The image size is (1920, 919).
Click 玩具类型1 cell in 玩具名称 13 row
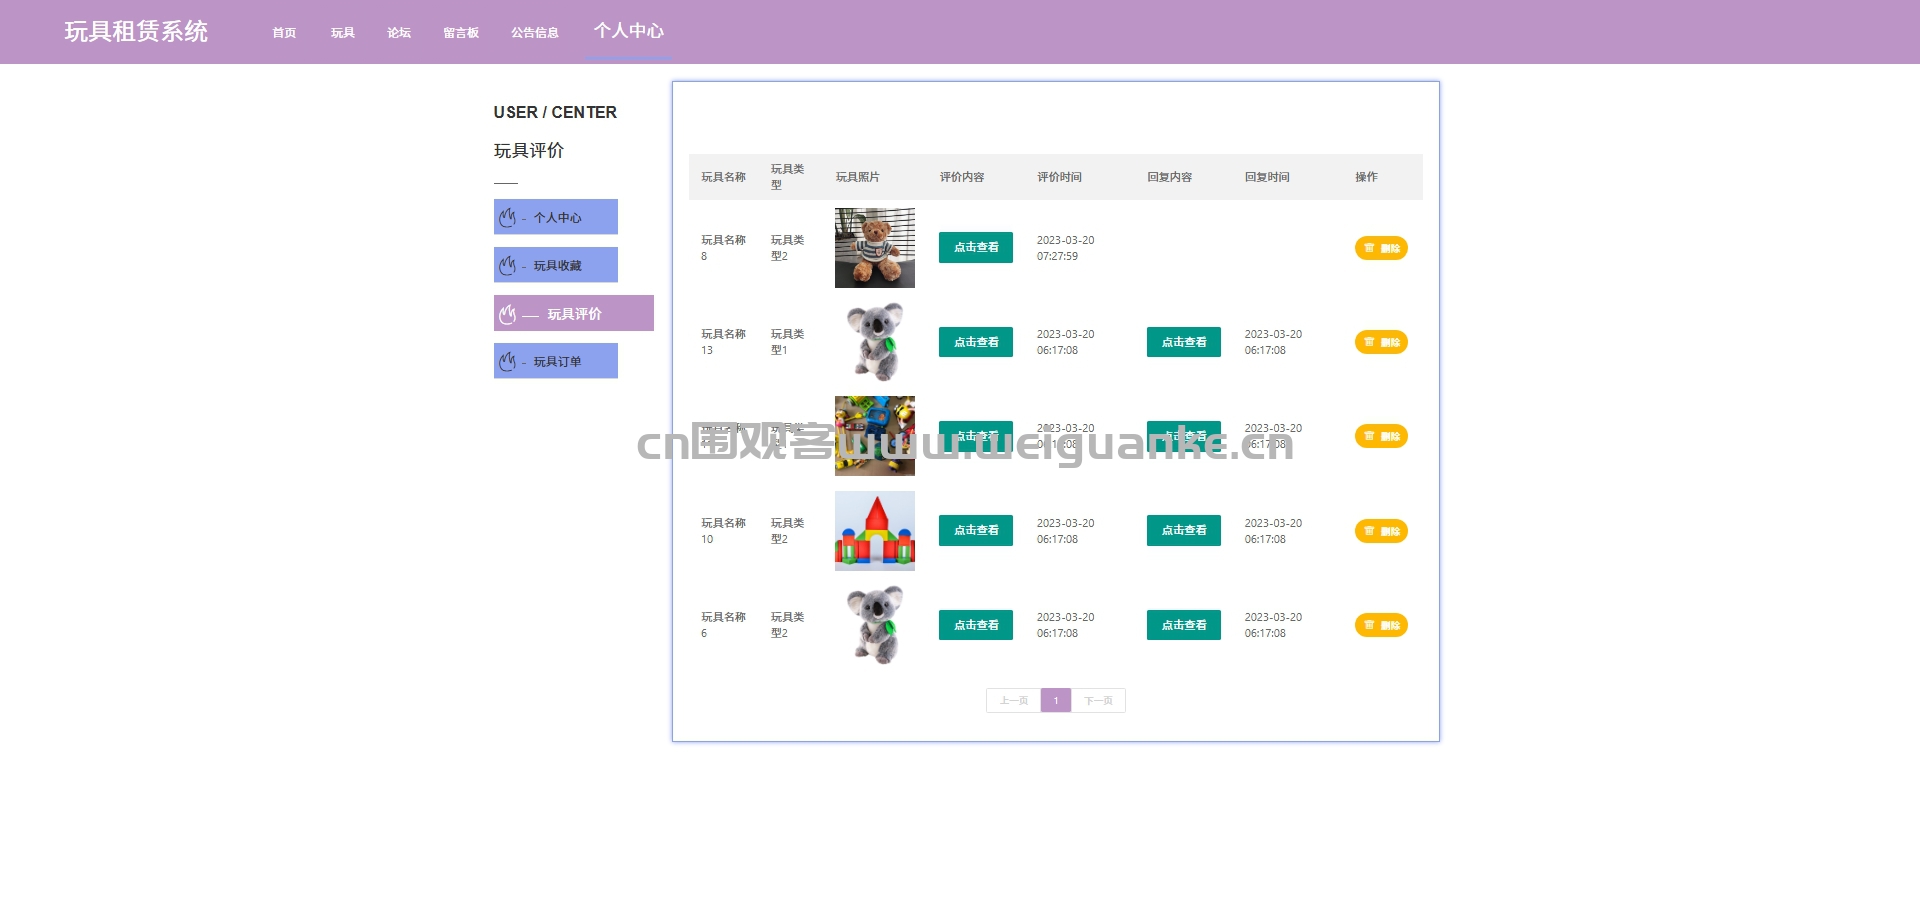click(x=787, y=342)
